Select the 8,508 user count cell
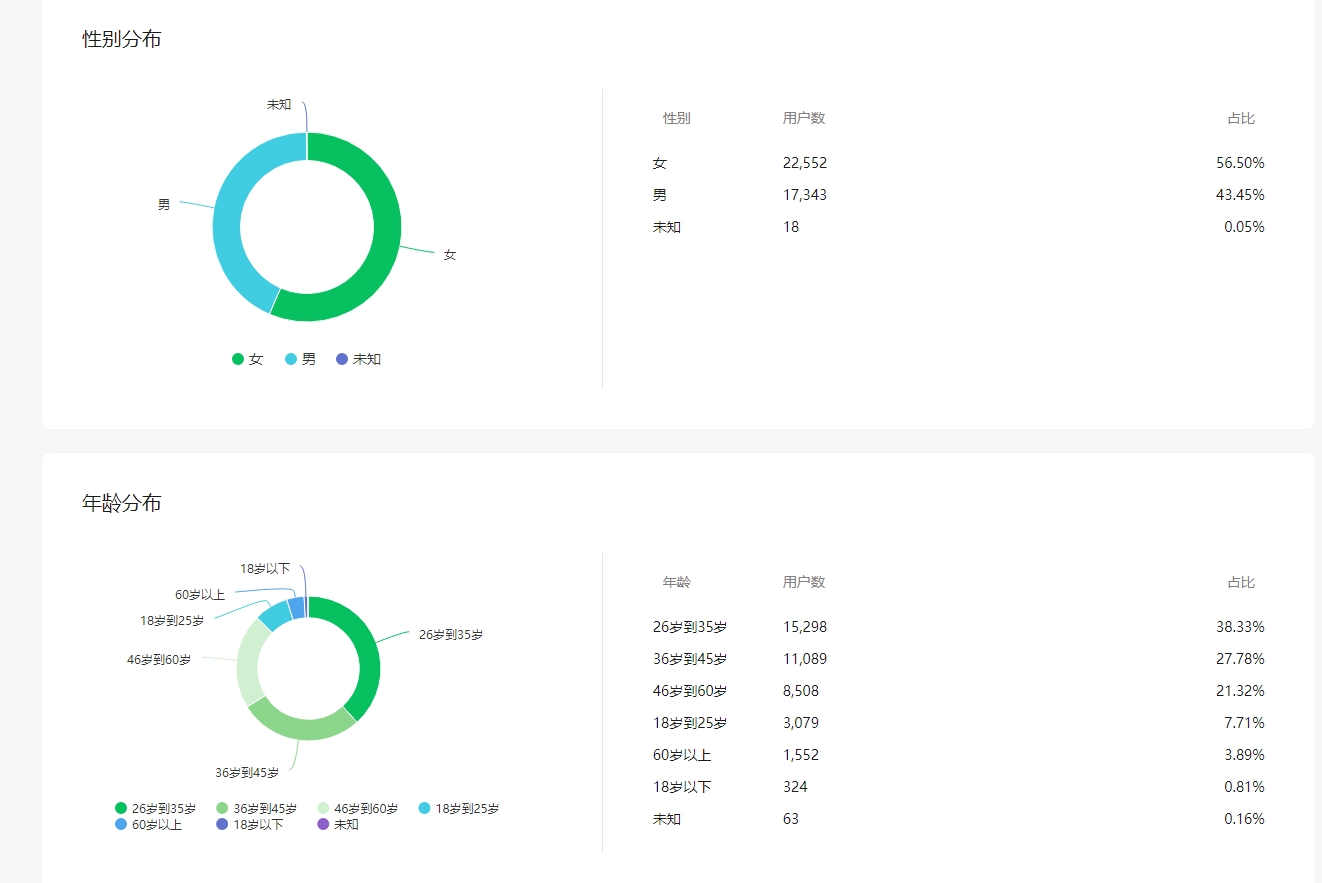This screenshot has height=883, width=1322. point(801,691)
